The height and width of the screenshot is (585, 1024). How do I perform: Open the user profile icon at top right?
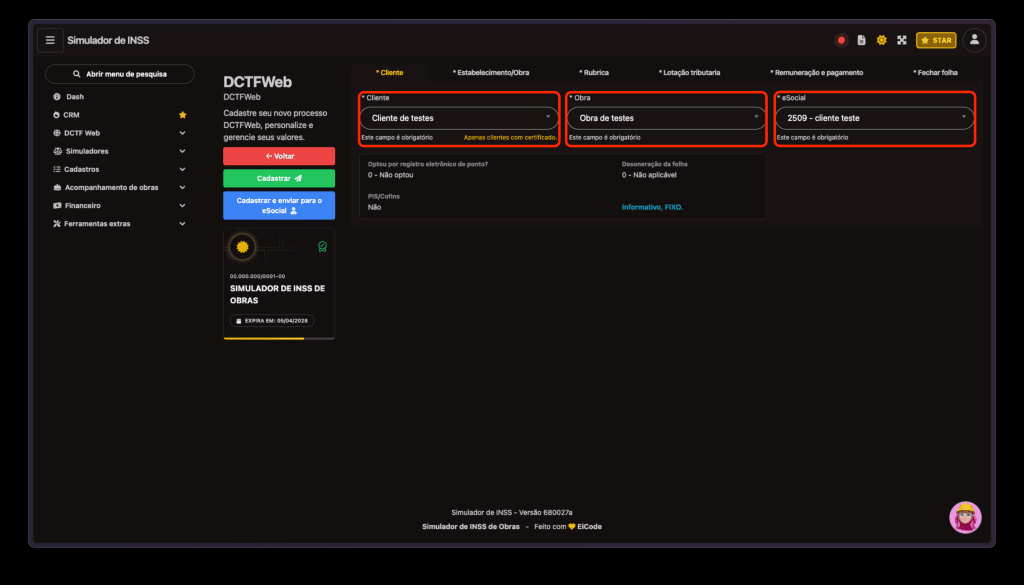coord(974,40)
